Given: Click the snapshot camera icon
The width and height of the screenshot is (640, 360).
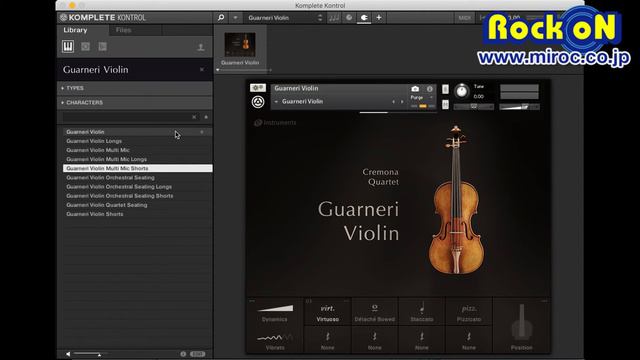Looking at the screenshot, I should click(x=415, y=89).
